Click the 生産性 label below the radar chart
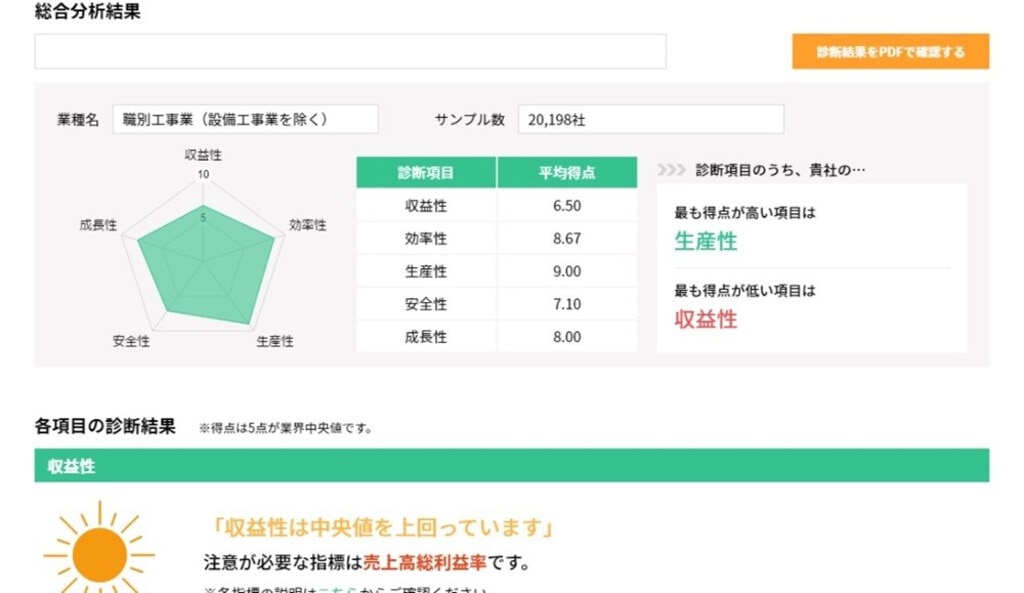1024x593 pixels. tap(275, 341)
